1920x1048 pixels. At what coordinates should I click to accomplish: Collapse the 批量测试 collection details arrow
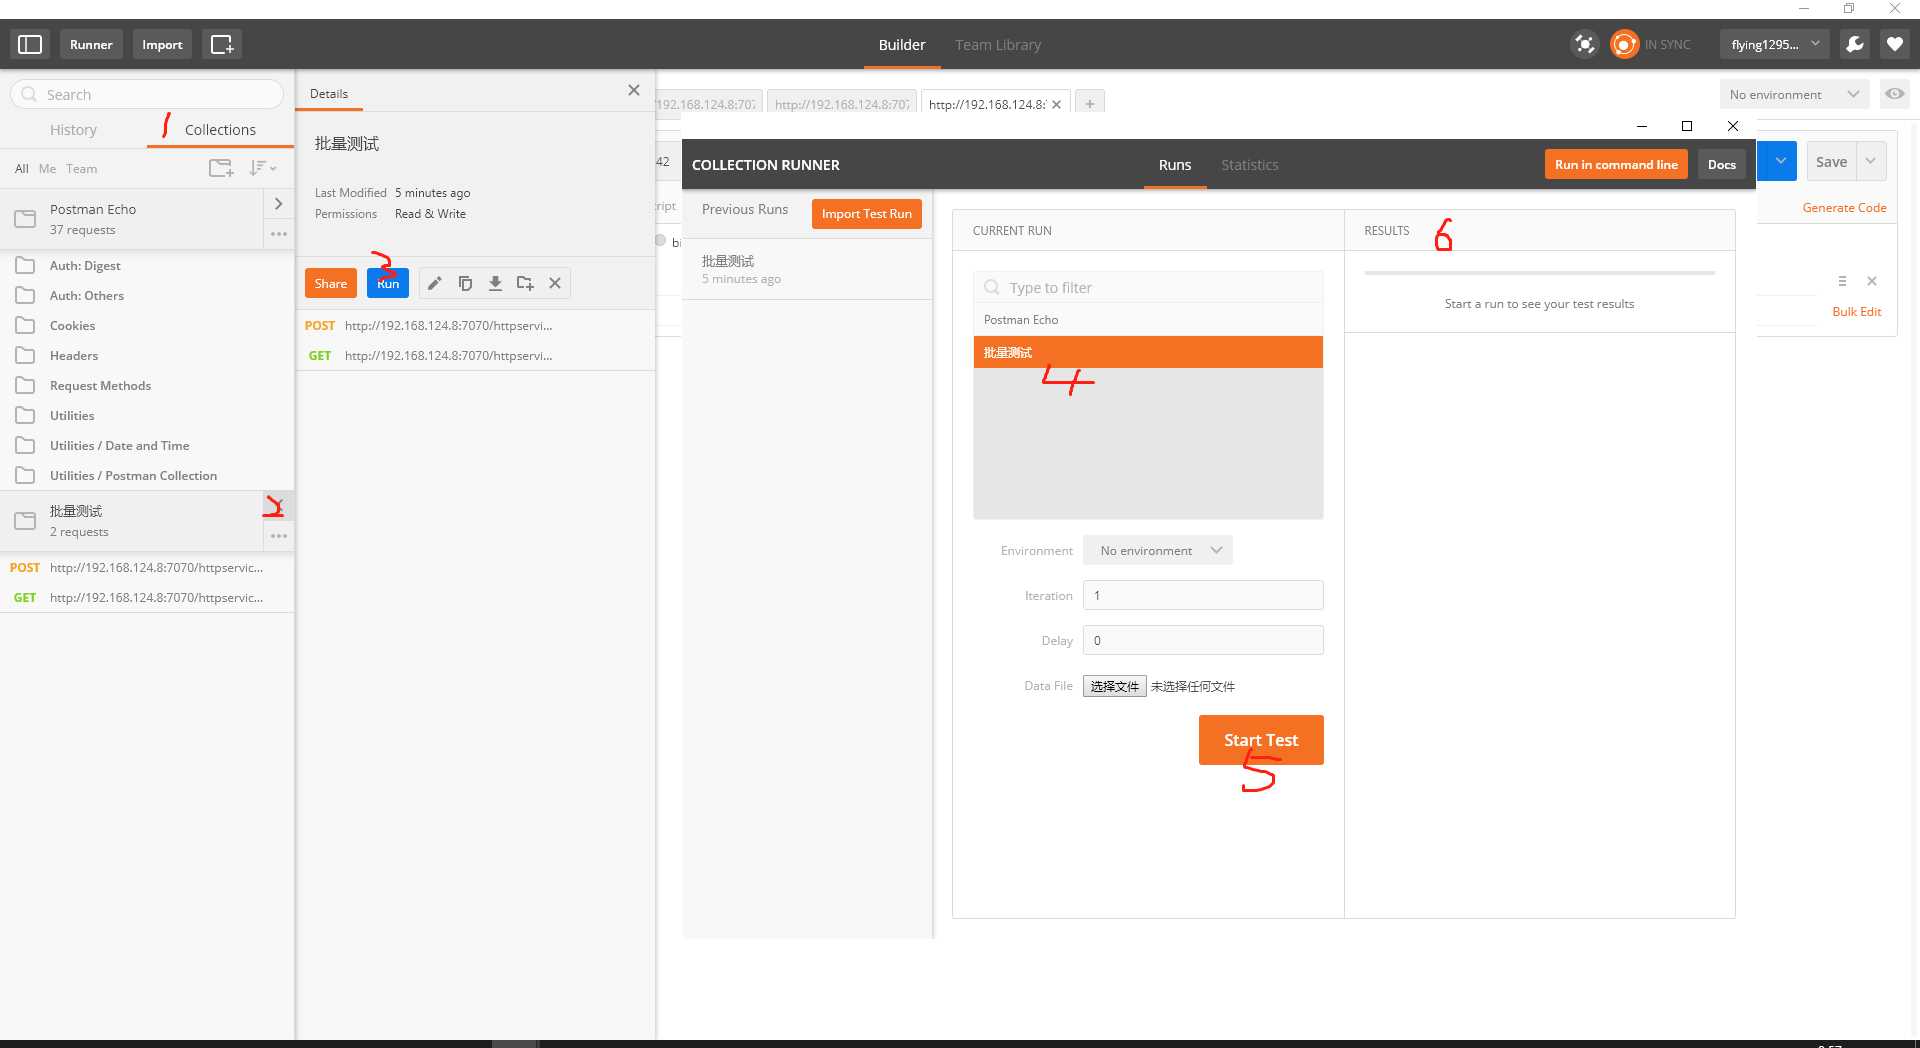coord(279,506)
